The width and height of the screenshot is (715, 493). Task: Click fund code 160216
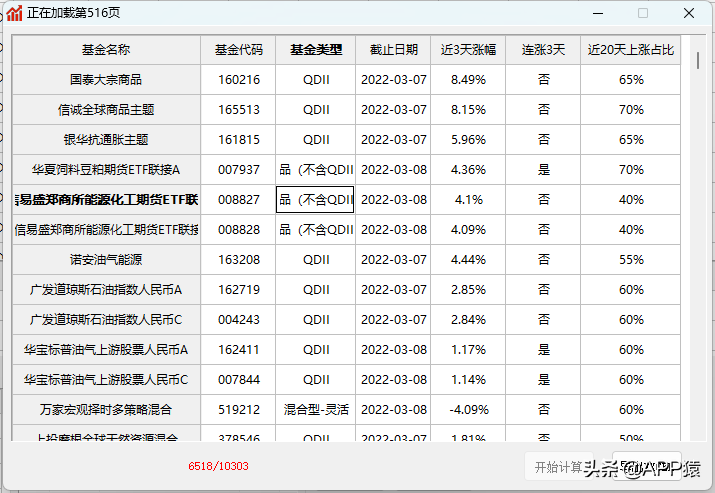(238, 80)
